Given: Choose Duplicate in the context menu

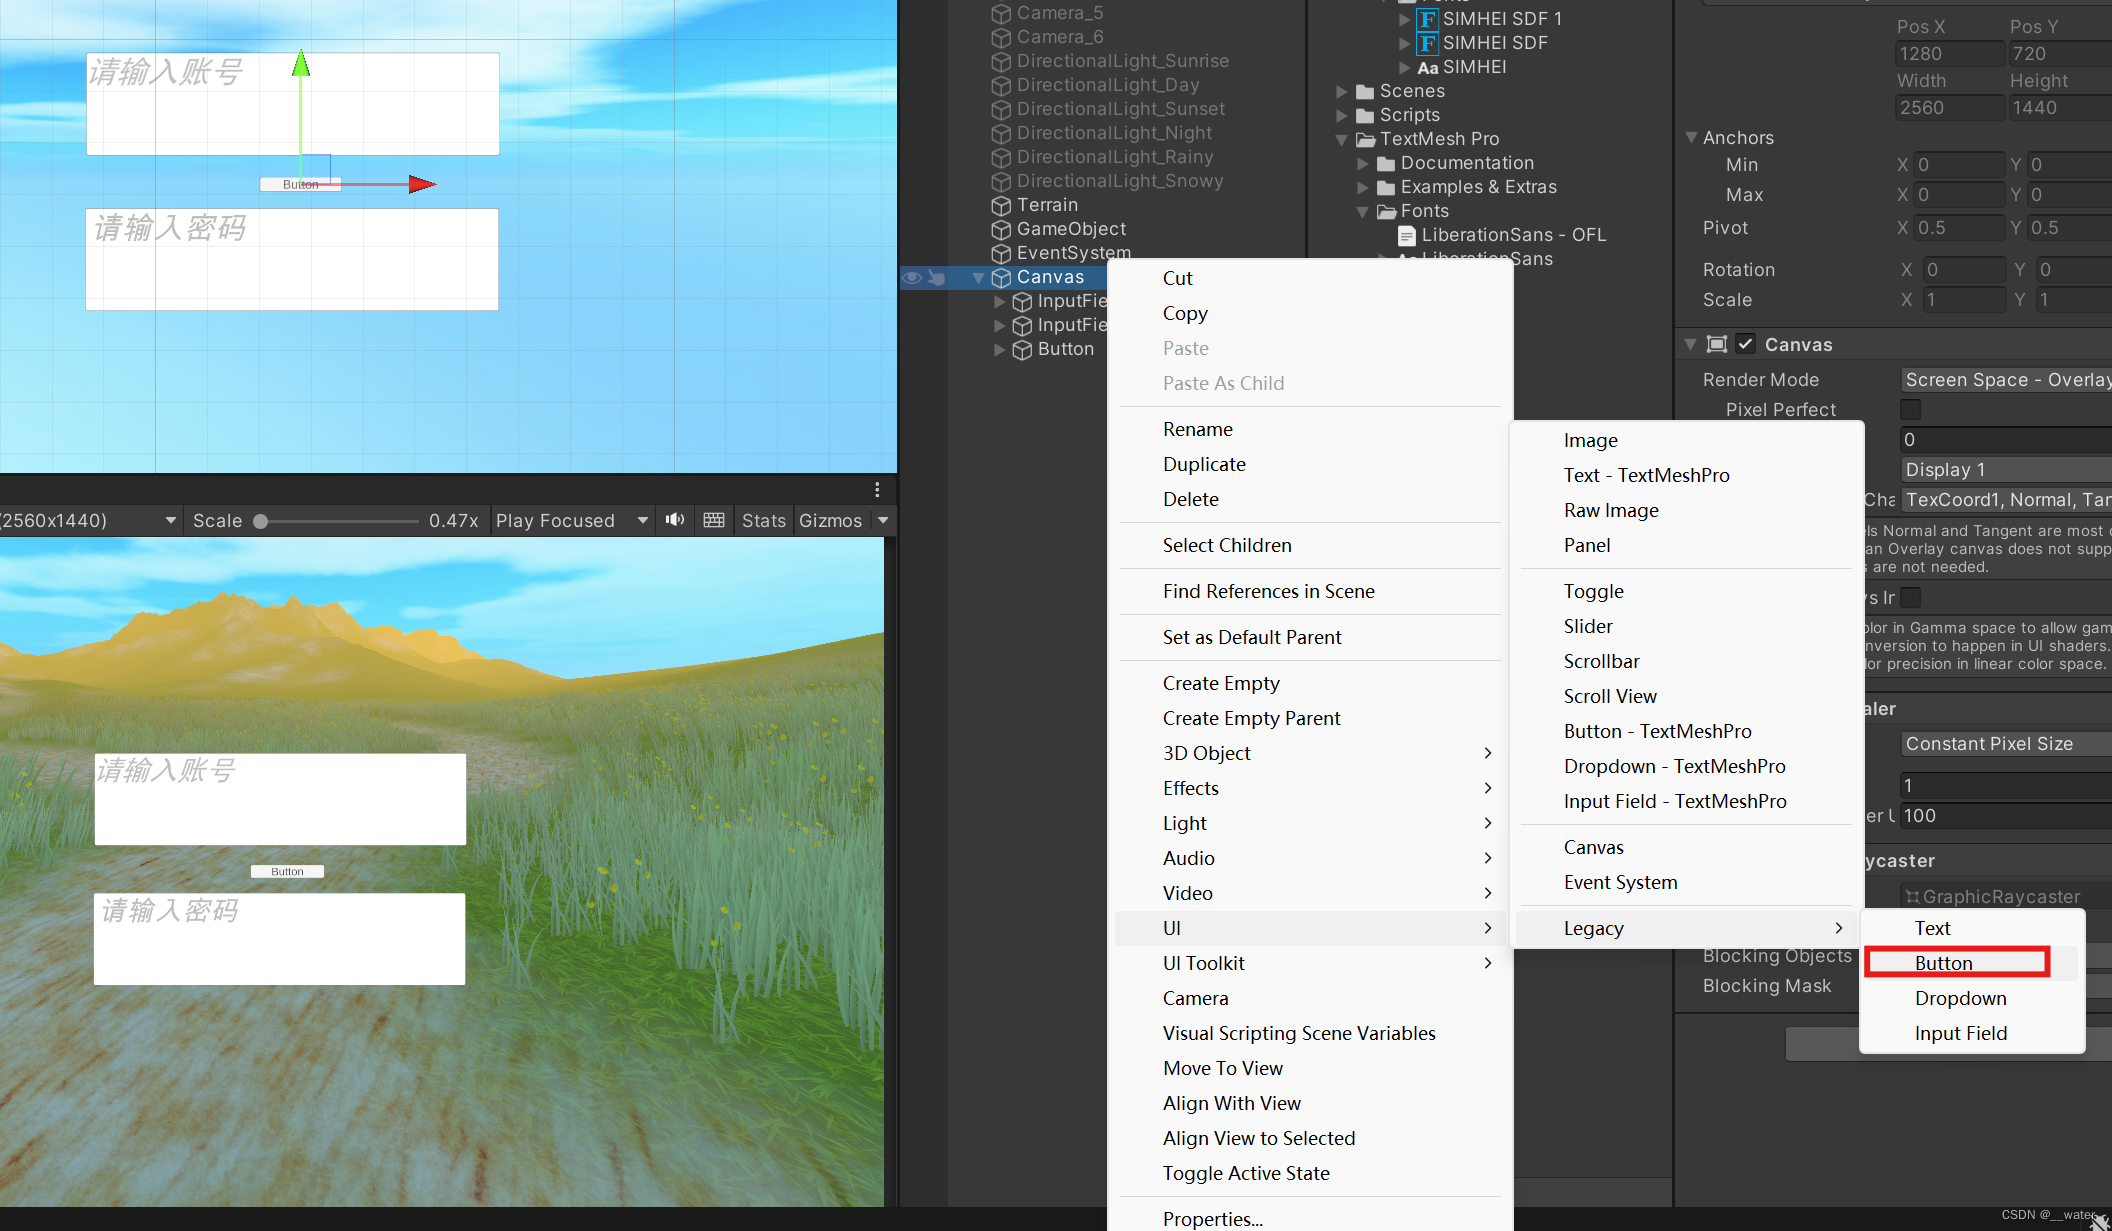Looking at the screenshot, I should click(x=1204, y=464).
